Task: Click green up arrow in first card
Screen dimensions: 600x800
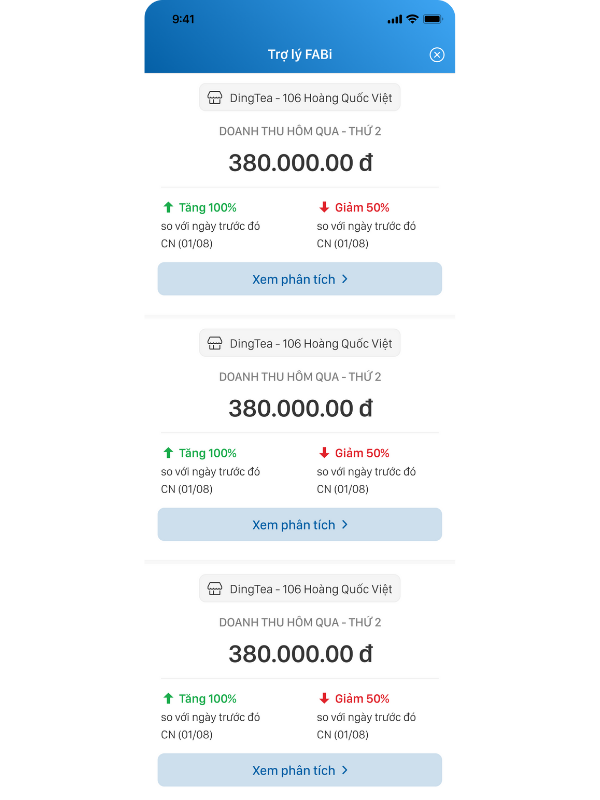Action: 168,207
